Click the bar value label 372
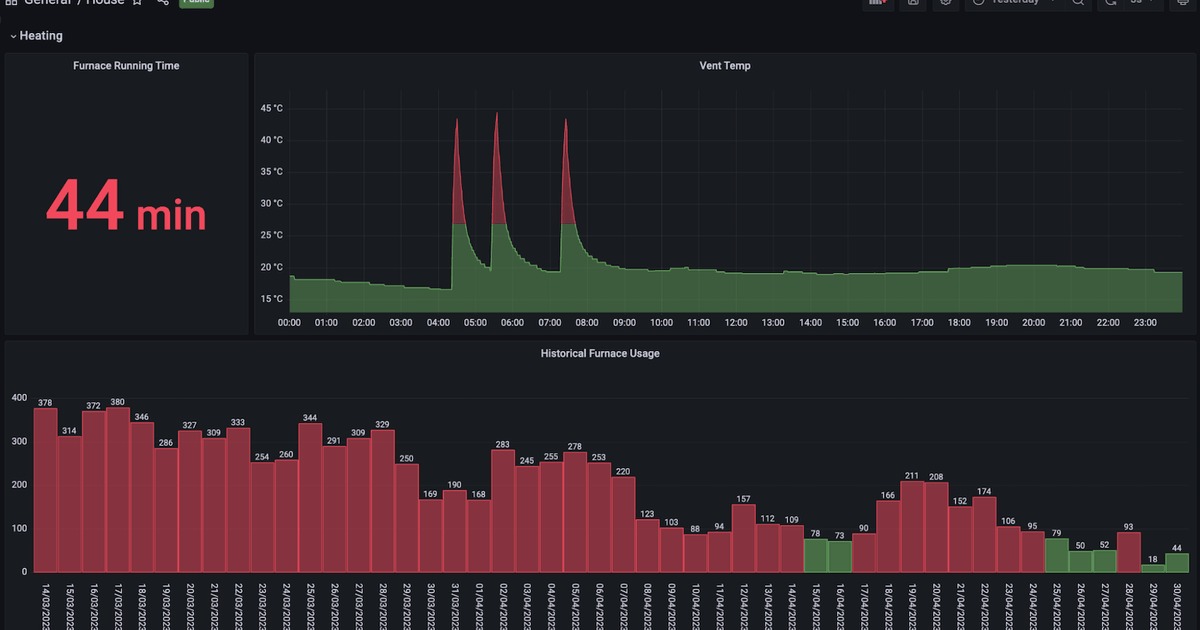 click(x=93, y=406)
